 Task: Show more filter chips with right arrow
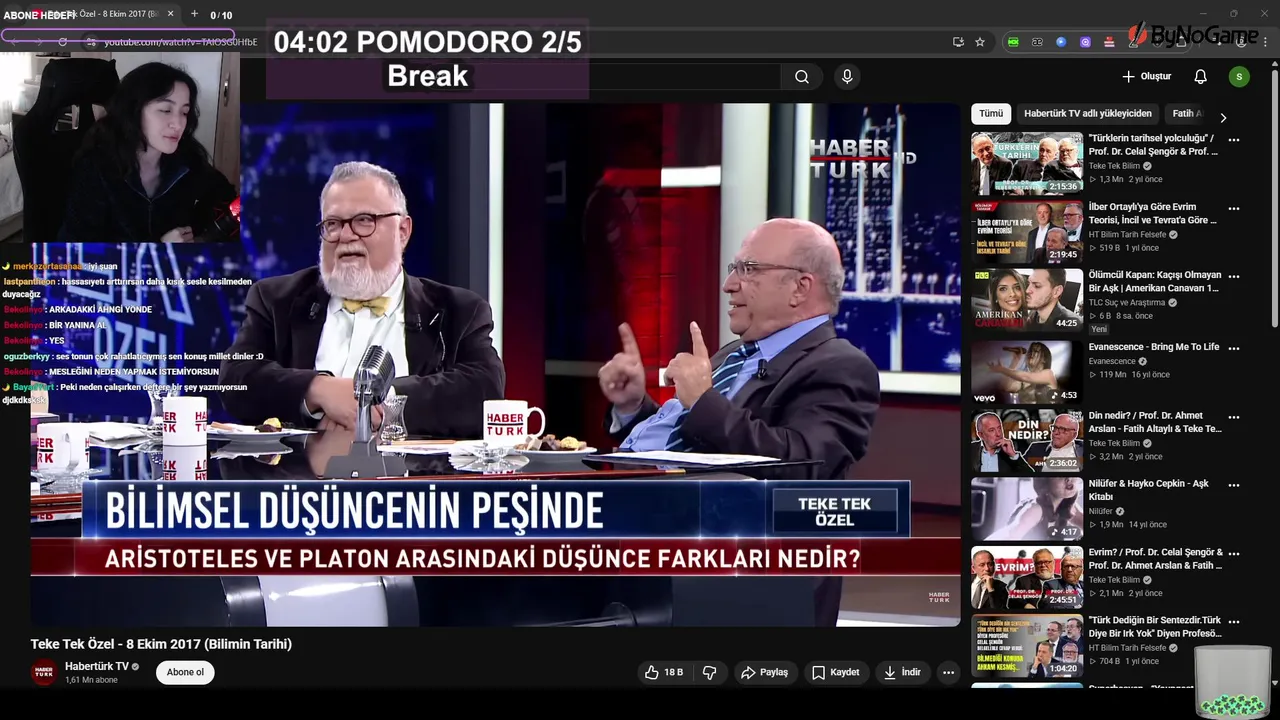click(x=1222, y=117)
